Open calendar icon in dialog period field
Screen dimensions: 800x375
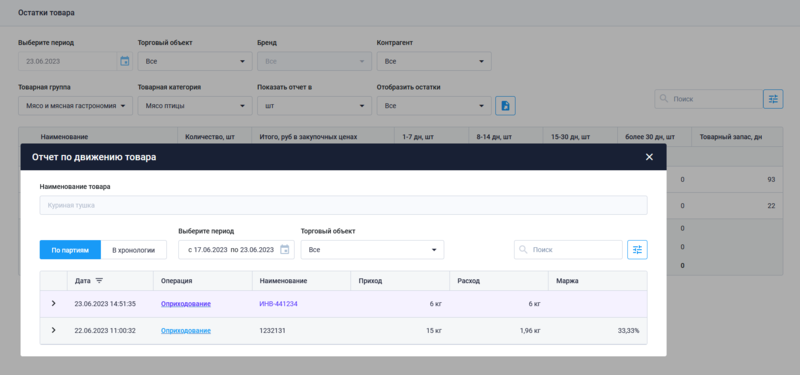[285, 249]
